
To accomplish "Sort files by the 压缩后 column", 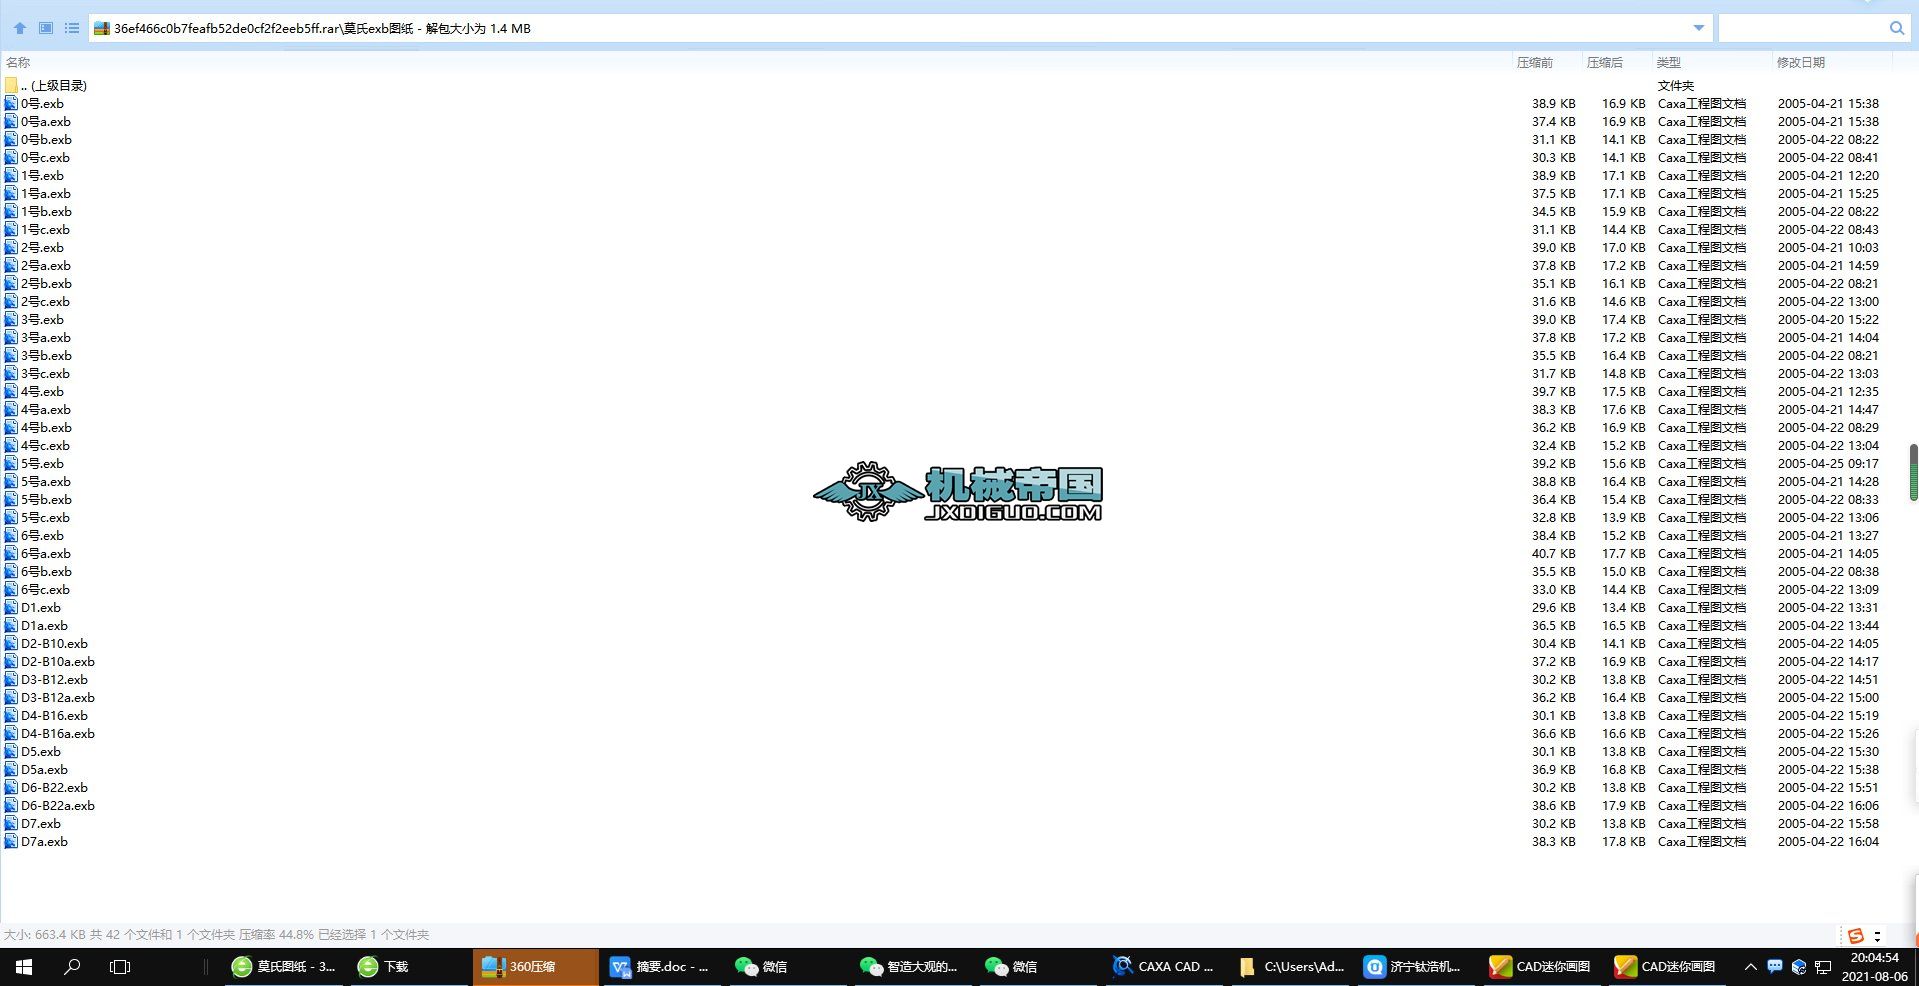I will pyautogui.click(x=1605, y=63).
